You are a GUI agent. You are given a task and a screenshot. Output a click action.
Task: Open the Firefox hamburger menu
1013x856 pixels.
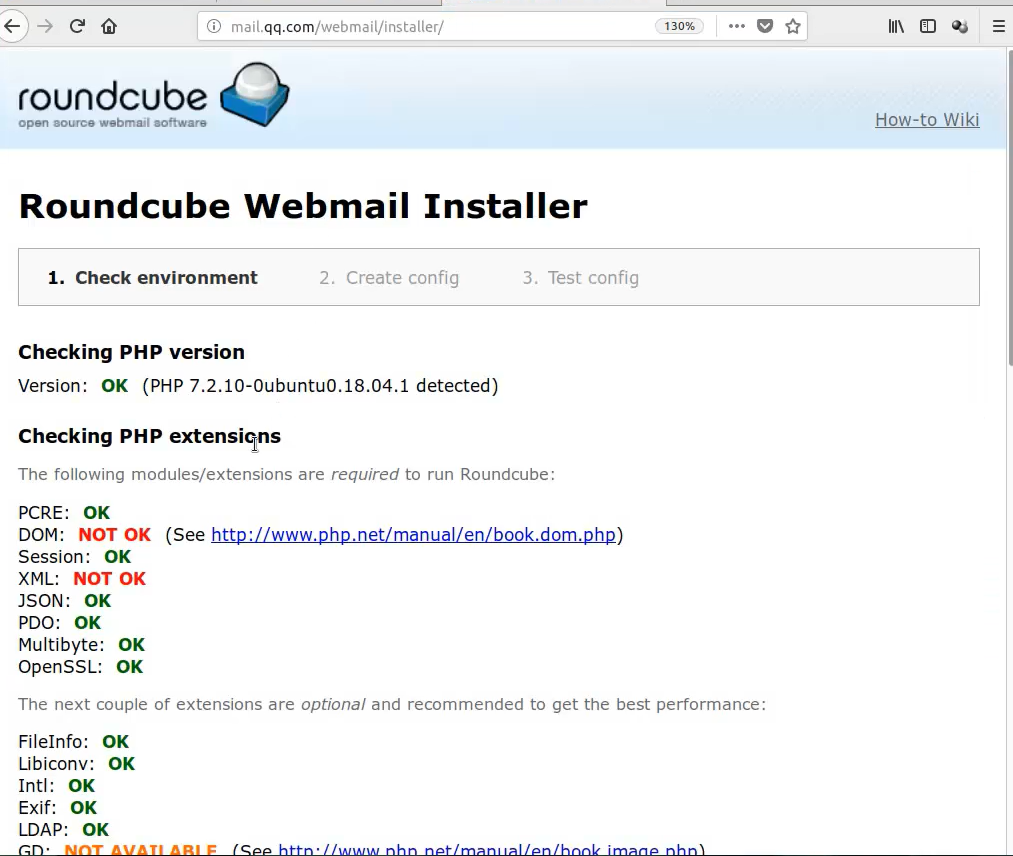pyautogui.click(x=998, y=26)
